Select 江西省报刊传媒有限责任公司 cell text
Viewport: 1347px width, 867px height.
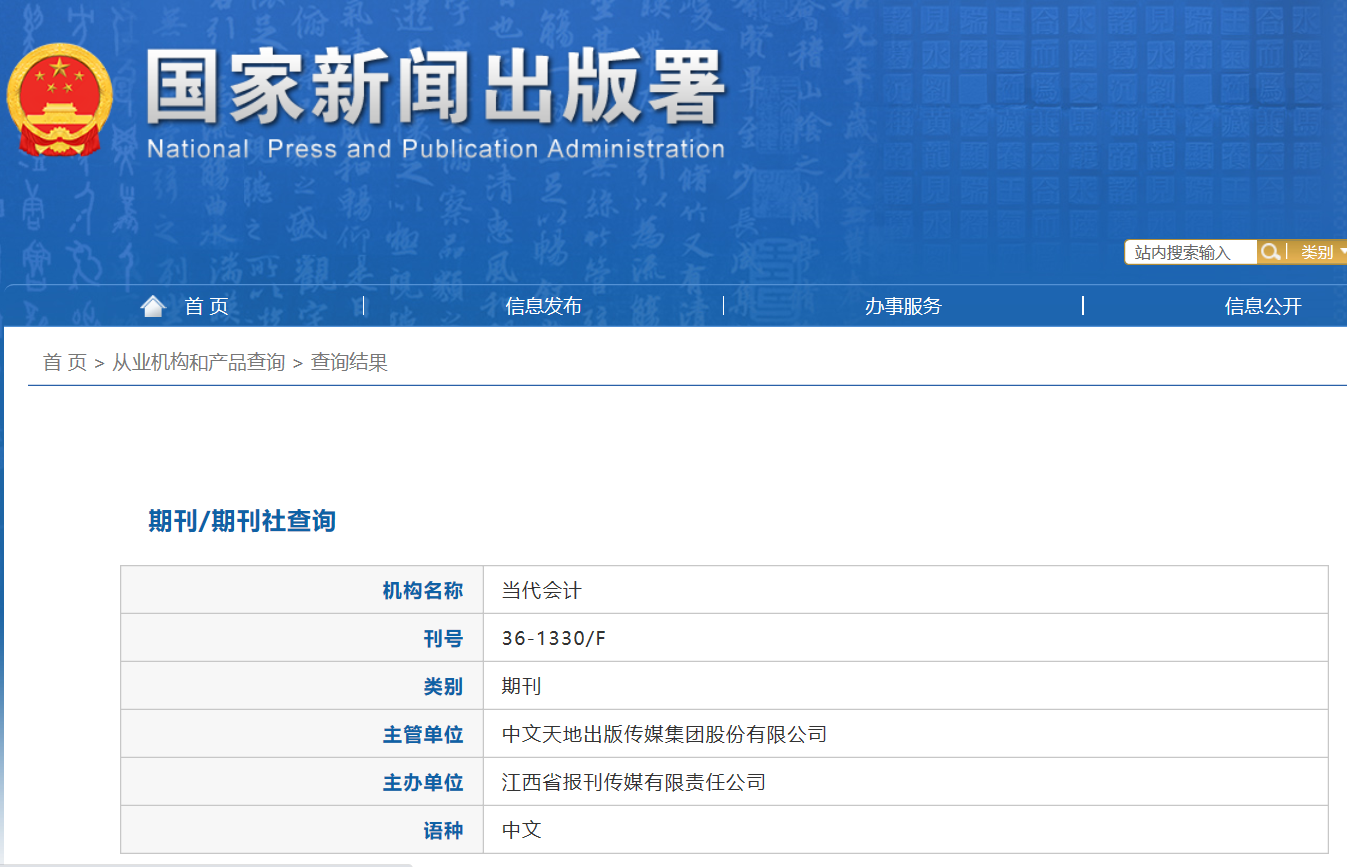(634, 782)
